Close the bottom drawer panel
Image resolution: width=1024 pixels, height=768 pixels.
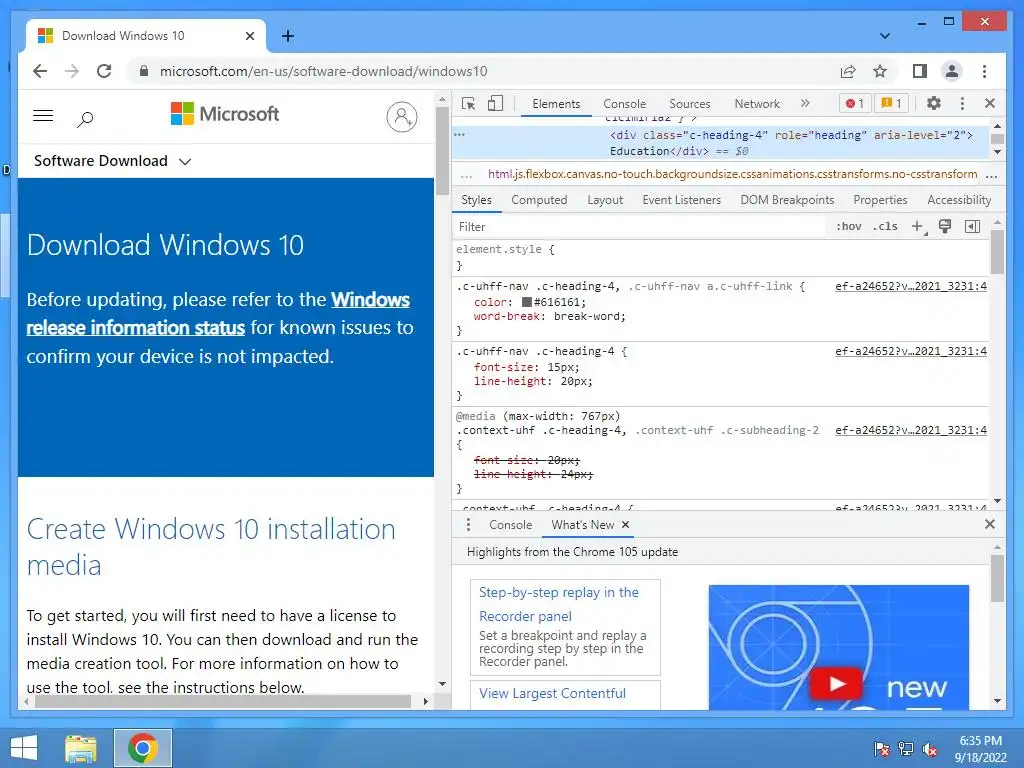click(x=990, y=524)
